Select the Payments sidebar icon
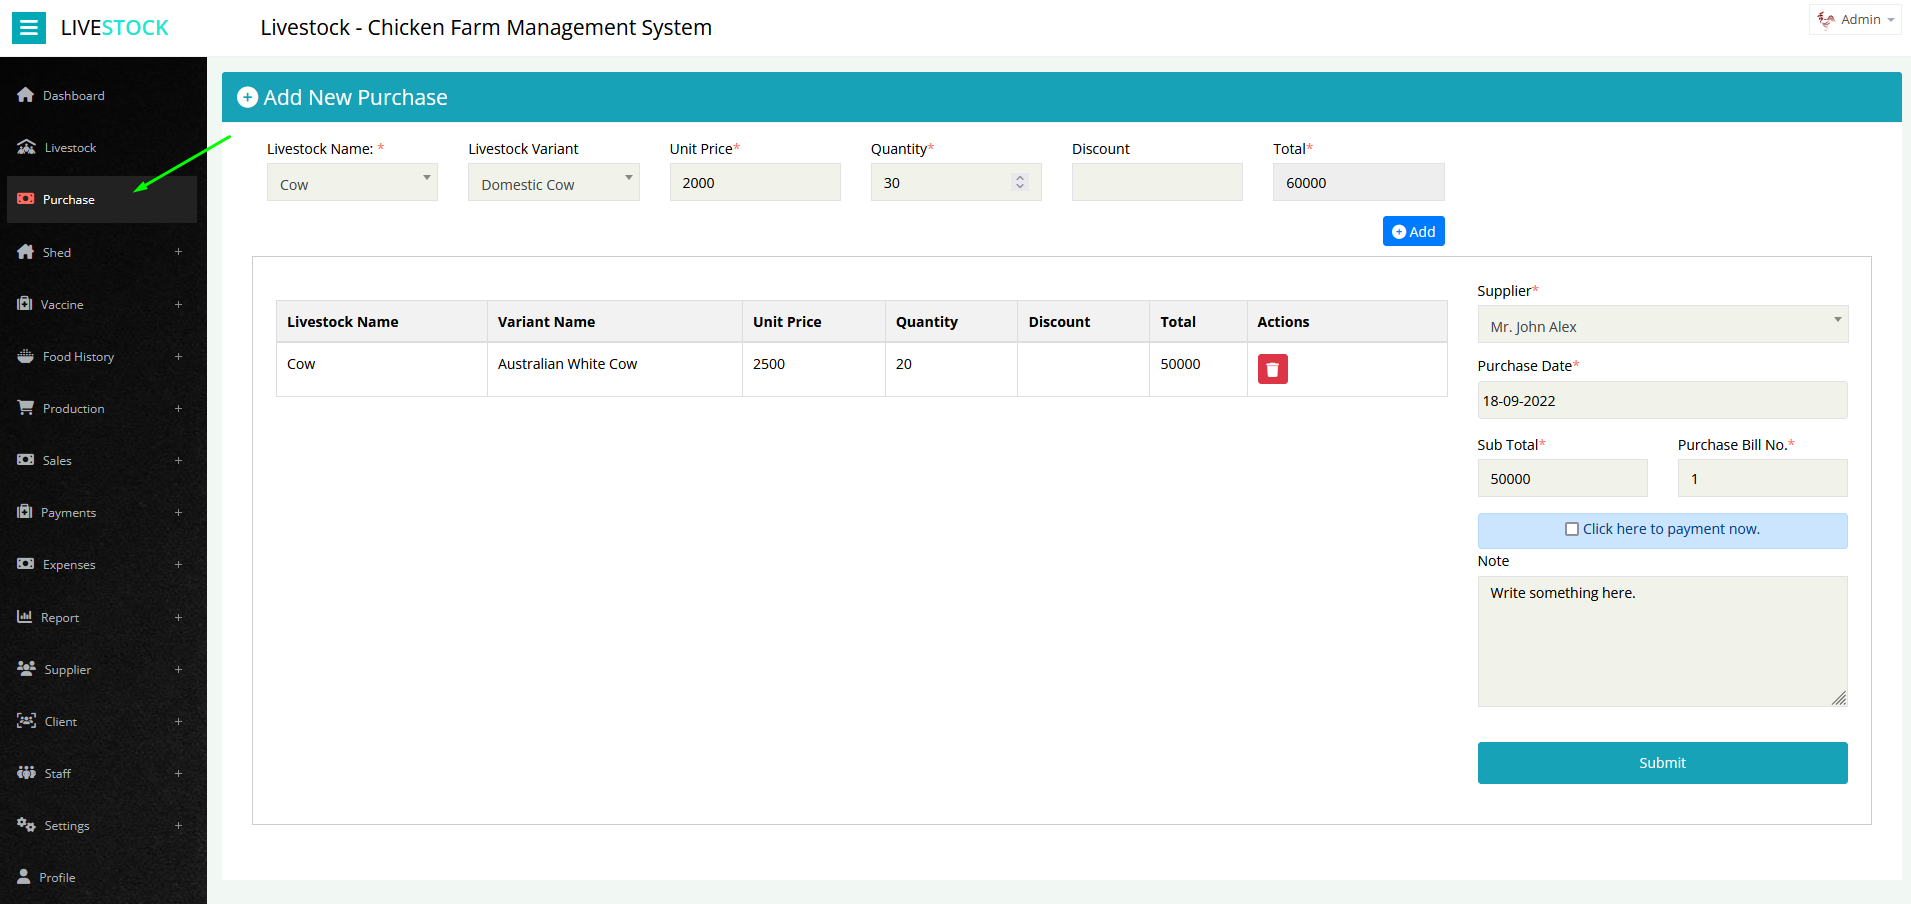The image size is (1911, 904). pos(25,512)
